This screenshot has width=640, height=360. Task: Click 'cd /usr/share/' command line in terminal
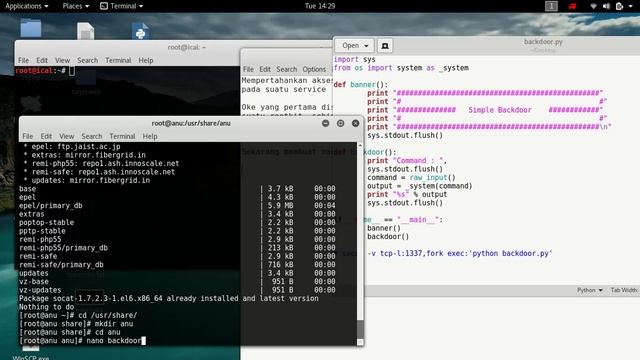(78, 315)
